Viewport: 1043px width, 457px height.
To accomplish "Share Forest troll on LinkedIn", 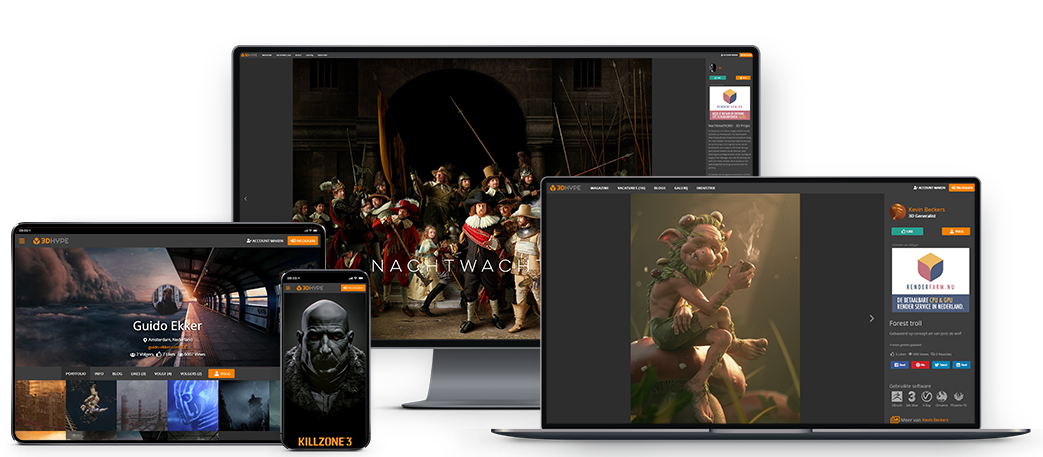I will [x=961, y=365].
